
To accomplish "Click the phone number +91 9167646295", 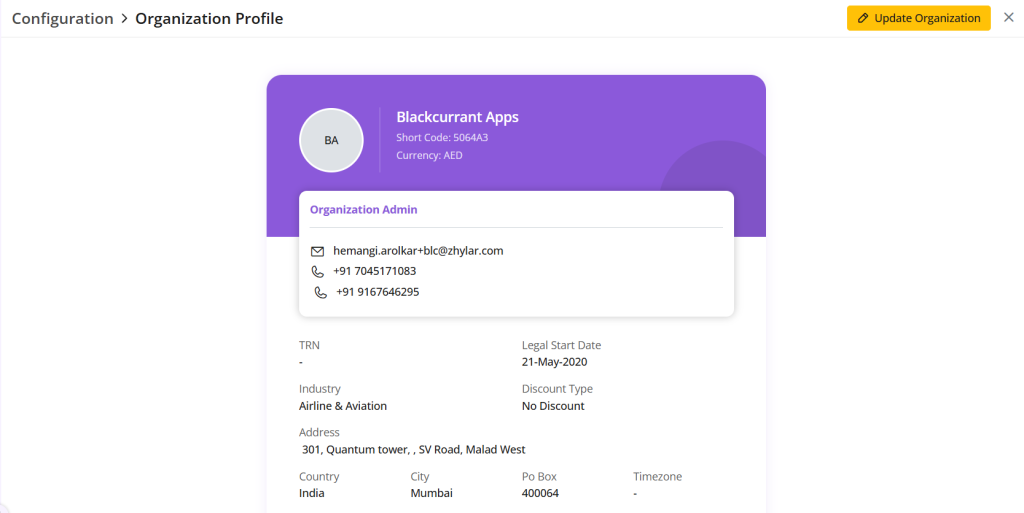I will 377,292.
